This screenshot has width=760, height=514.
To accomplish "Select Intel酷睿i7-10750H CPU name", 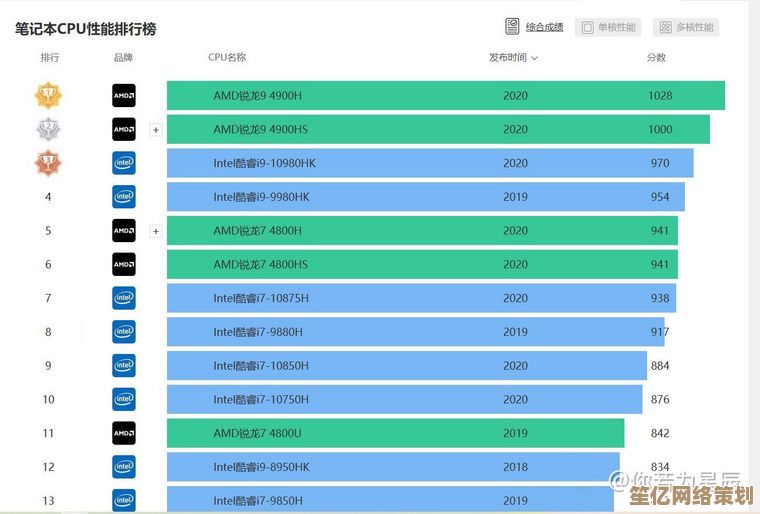I will click(x=261, y=399).
